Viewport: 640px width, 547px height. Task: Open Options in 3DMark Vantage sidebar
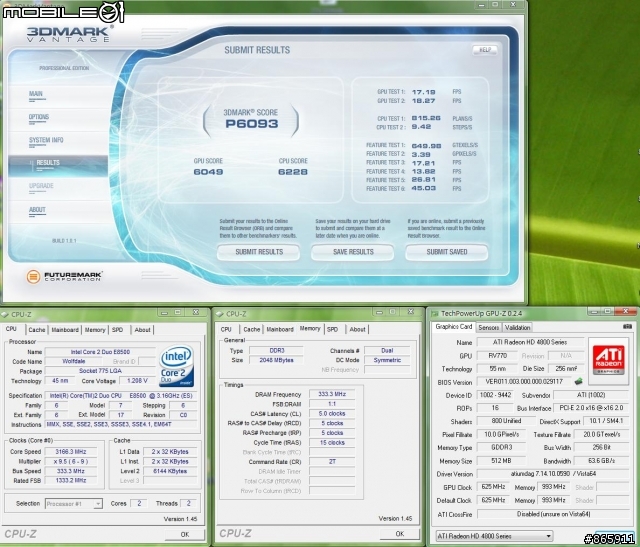[39, 118]
